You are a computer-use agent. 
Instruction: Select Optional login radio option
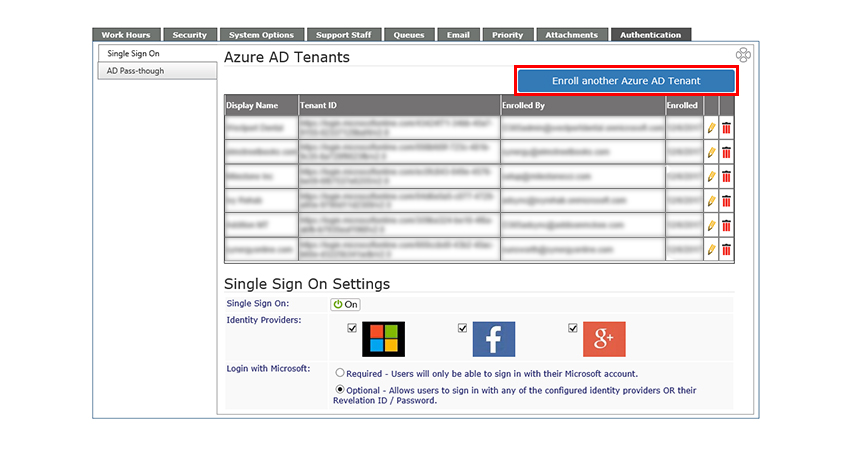340,389
